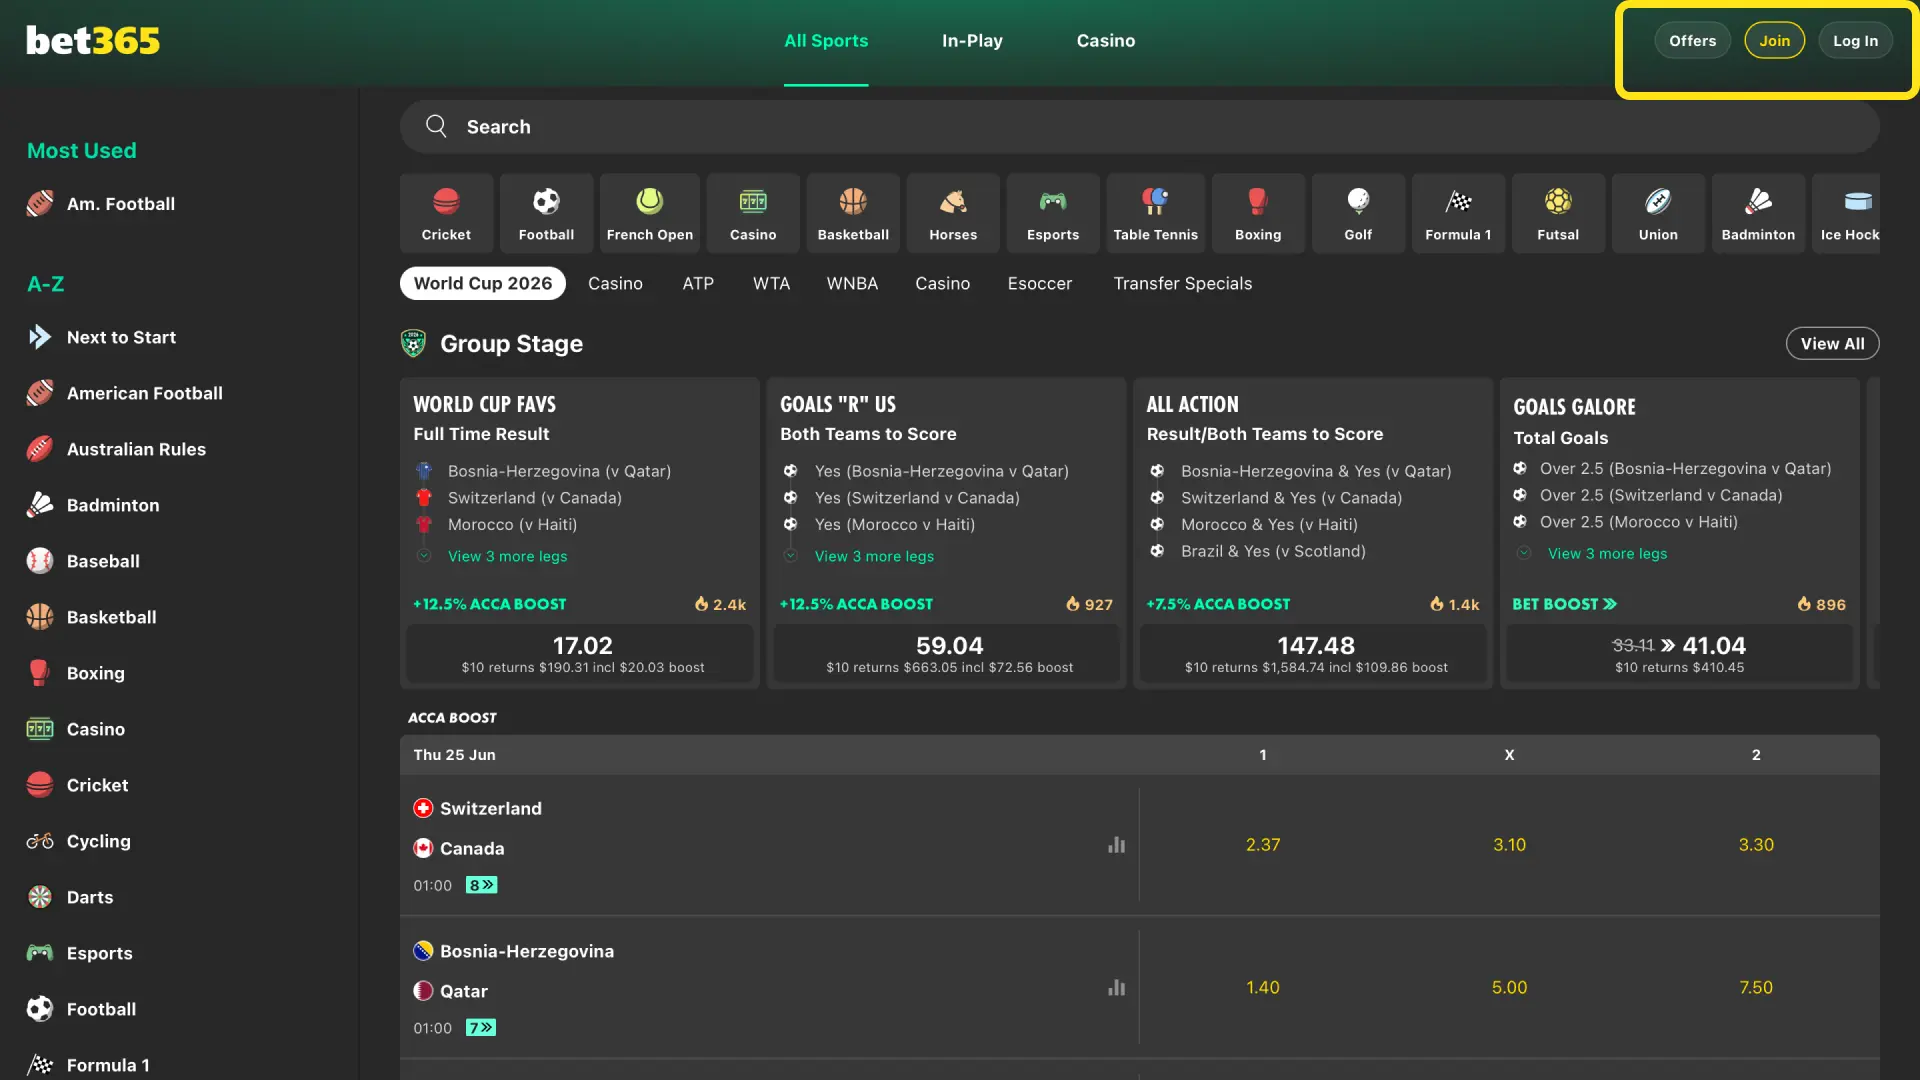
Task: Add Goals R Us 59.04 acca
Action: click(949, 654)
